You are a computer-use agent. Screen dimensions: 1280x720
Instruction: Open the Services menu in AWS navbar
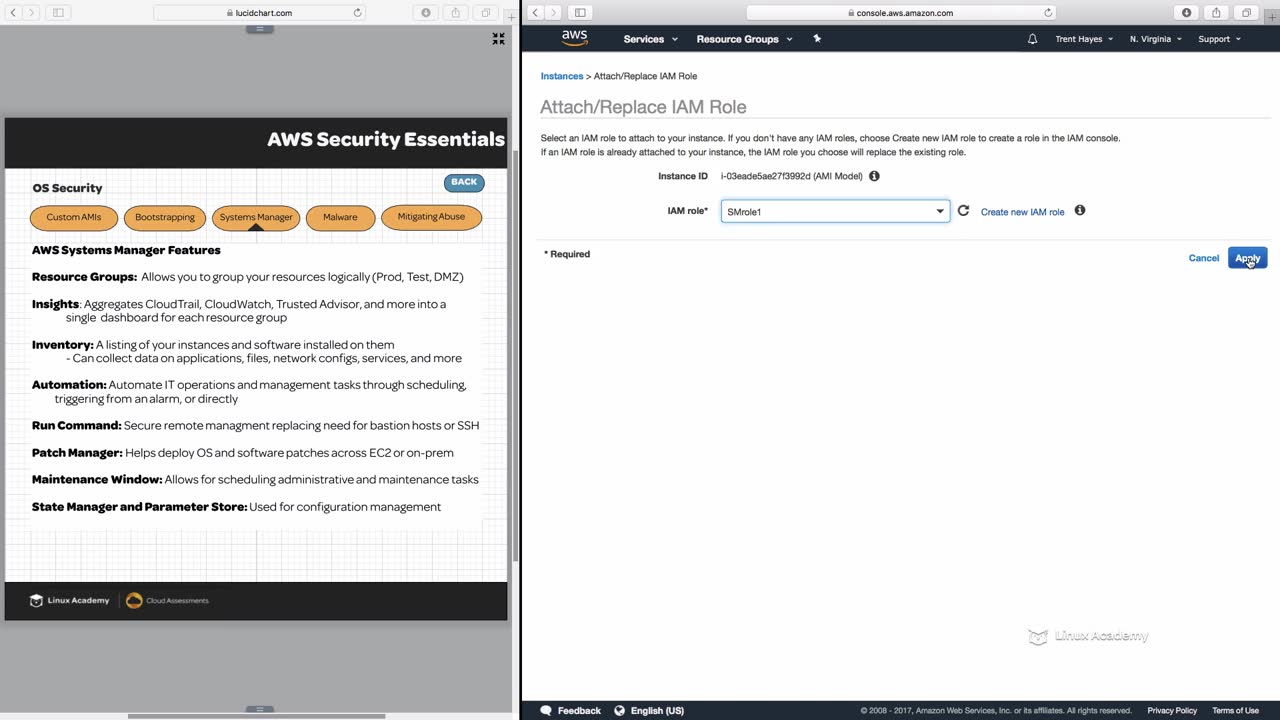650,39
